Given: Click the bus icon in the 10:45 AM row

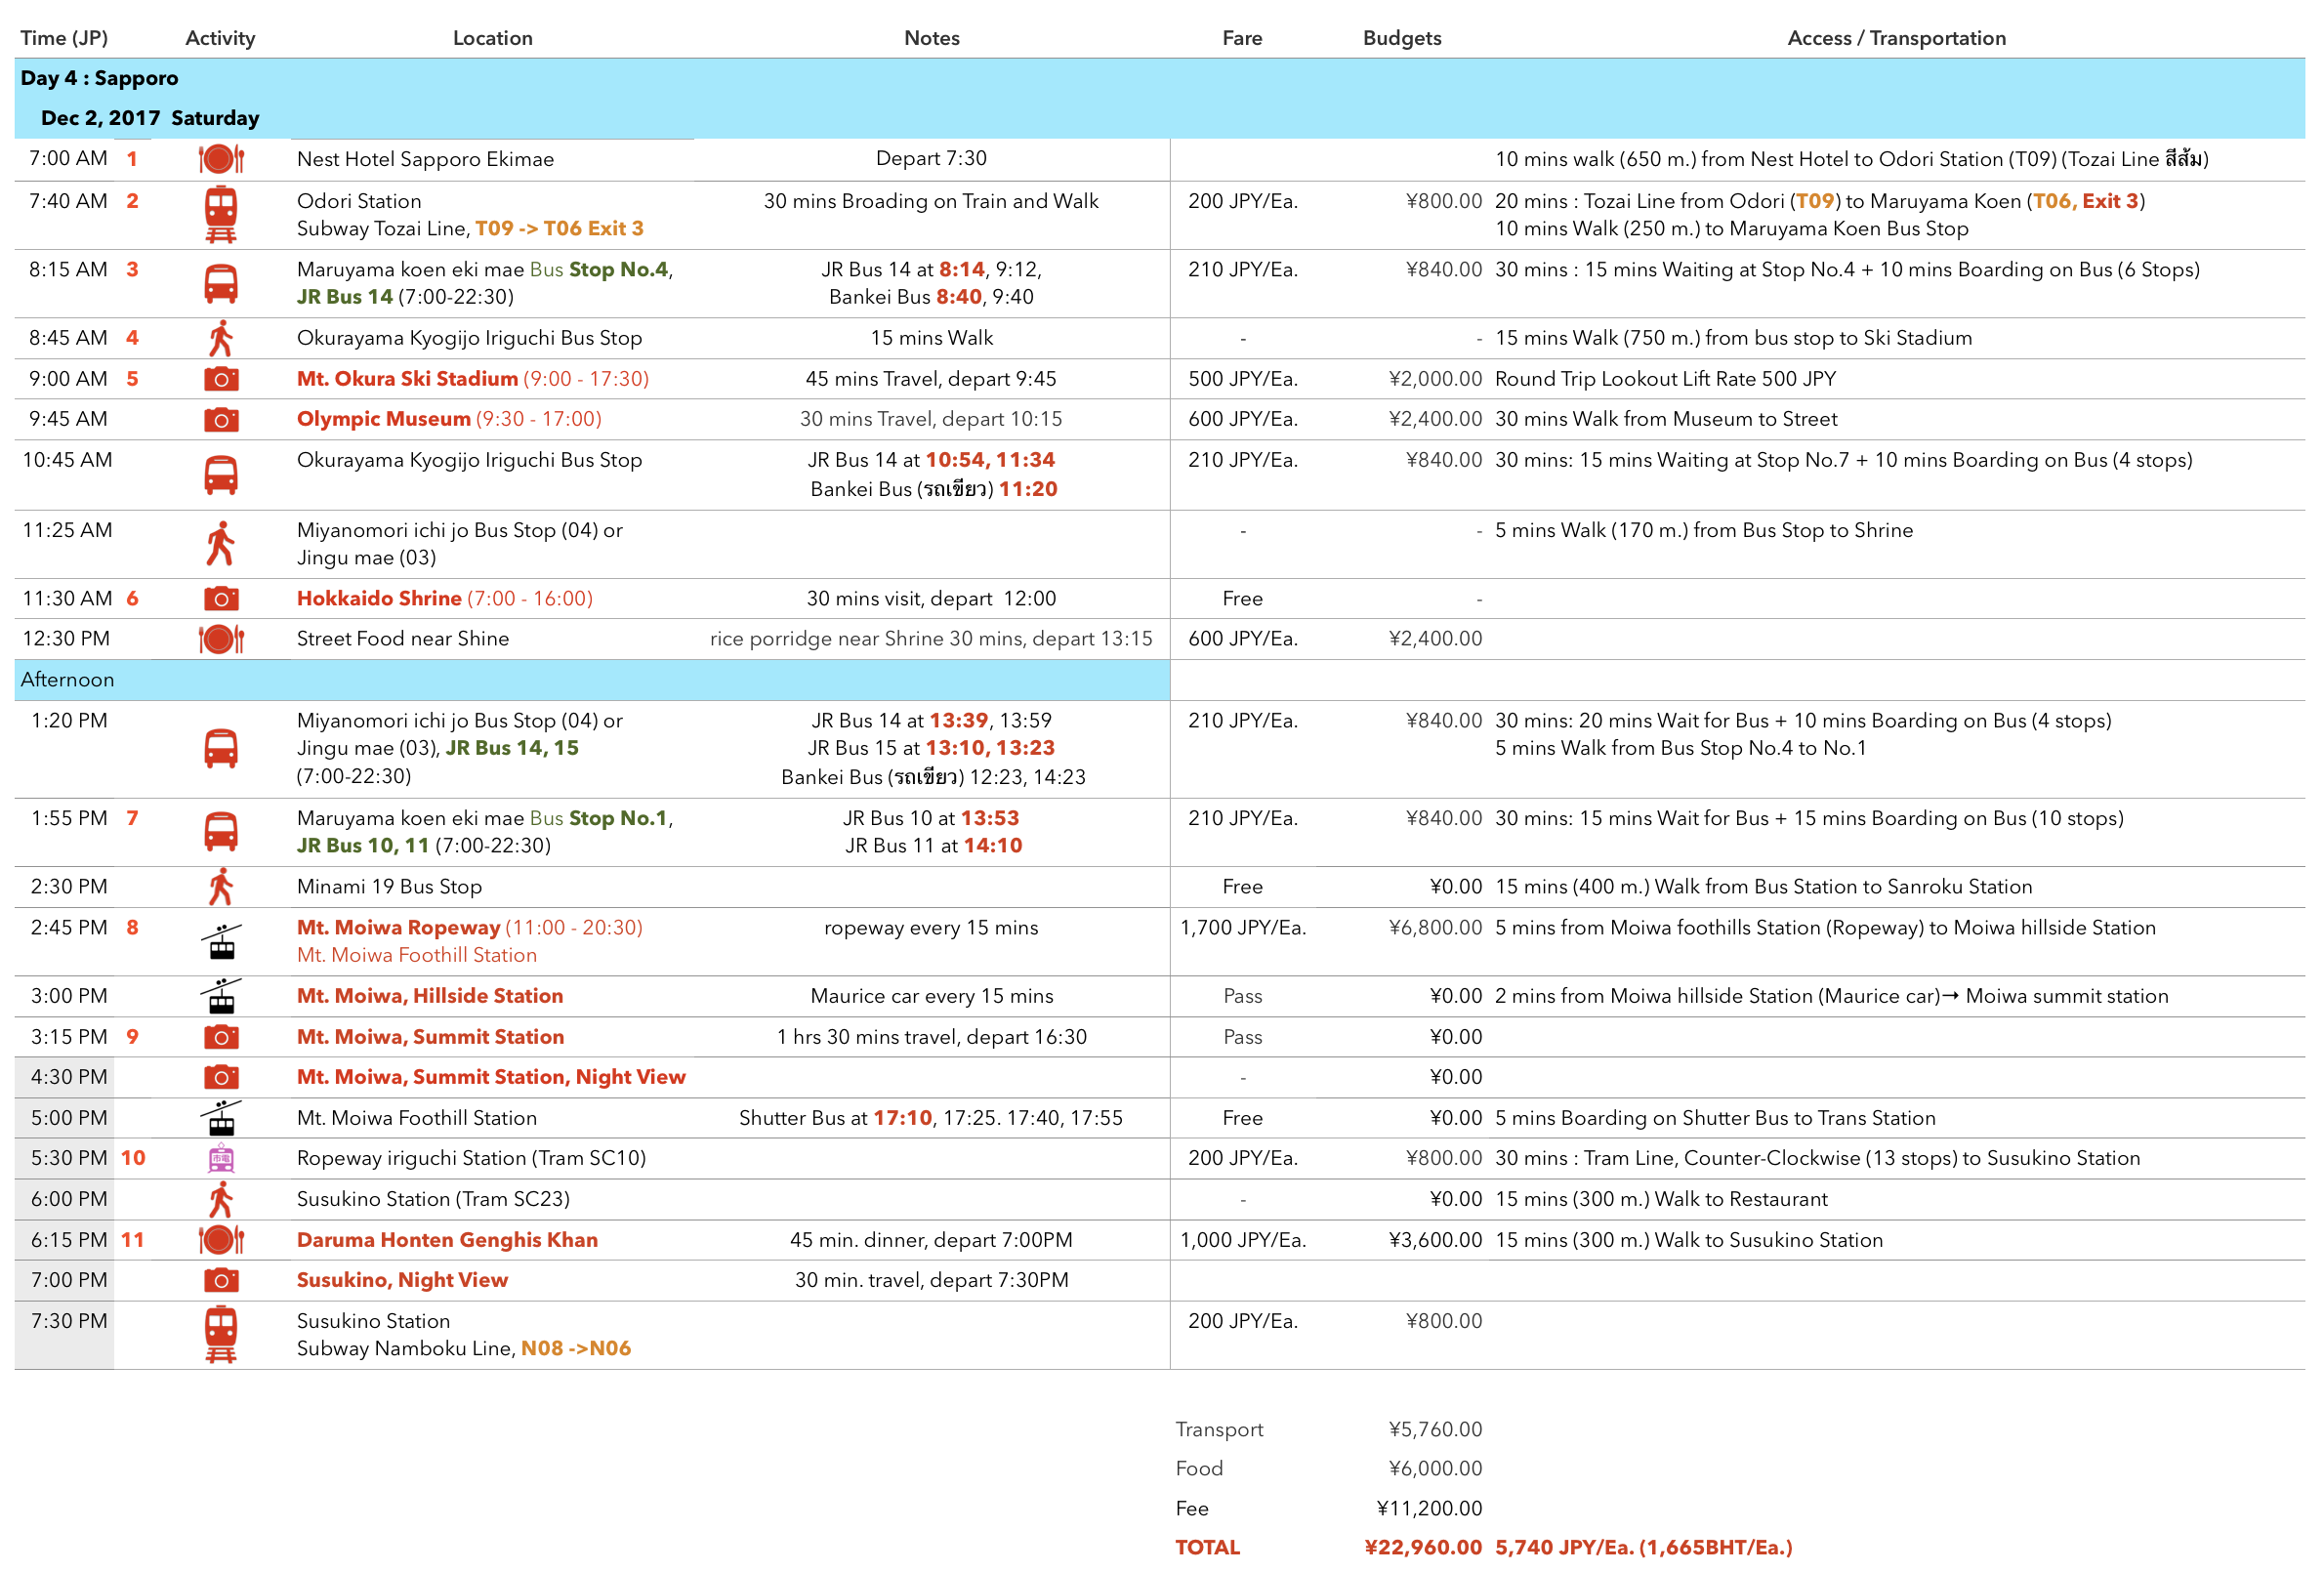Looking at the screenshot, I should pos(221,475).
